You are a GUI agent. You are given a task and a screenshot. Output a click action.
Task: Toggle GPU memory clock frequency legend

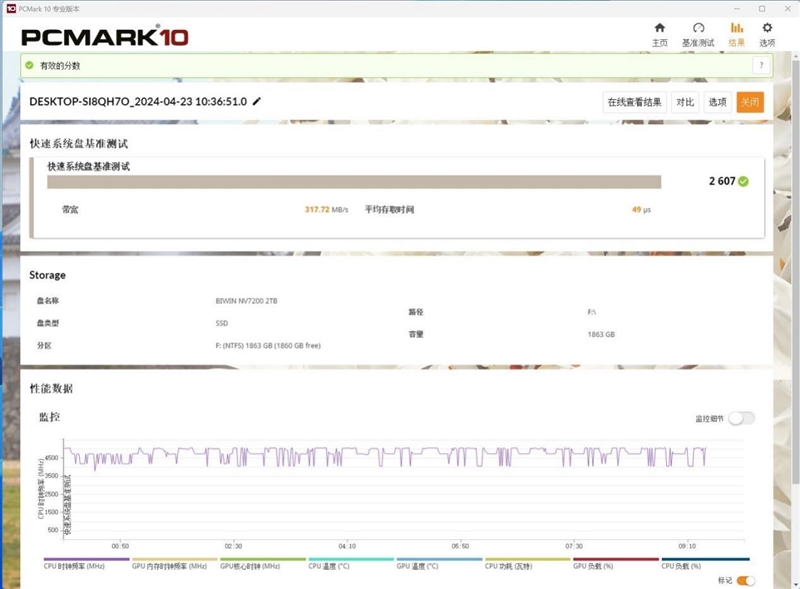(x=174, y=563)
